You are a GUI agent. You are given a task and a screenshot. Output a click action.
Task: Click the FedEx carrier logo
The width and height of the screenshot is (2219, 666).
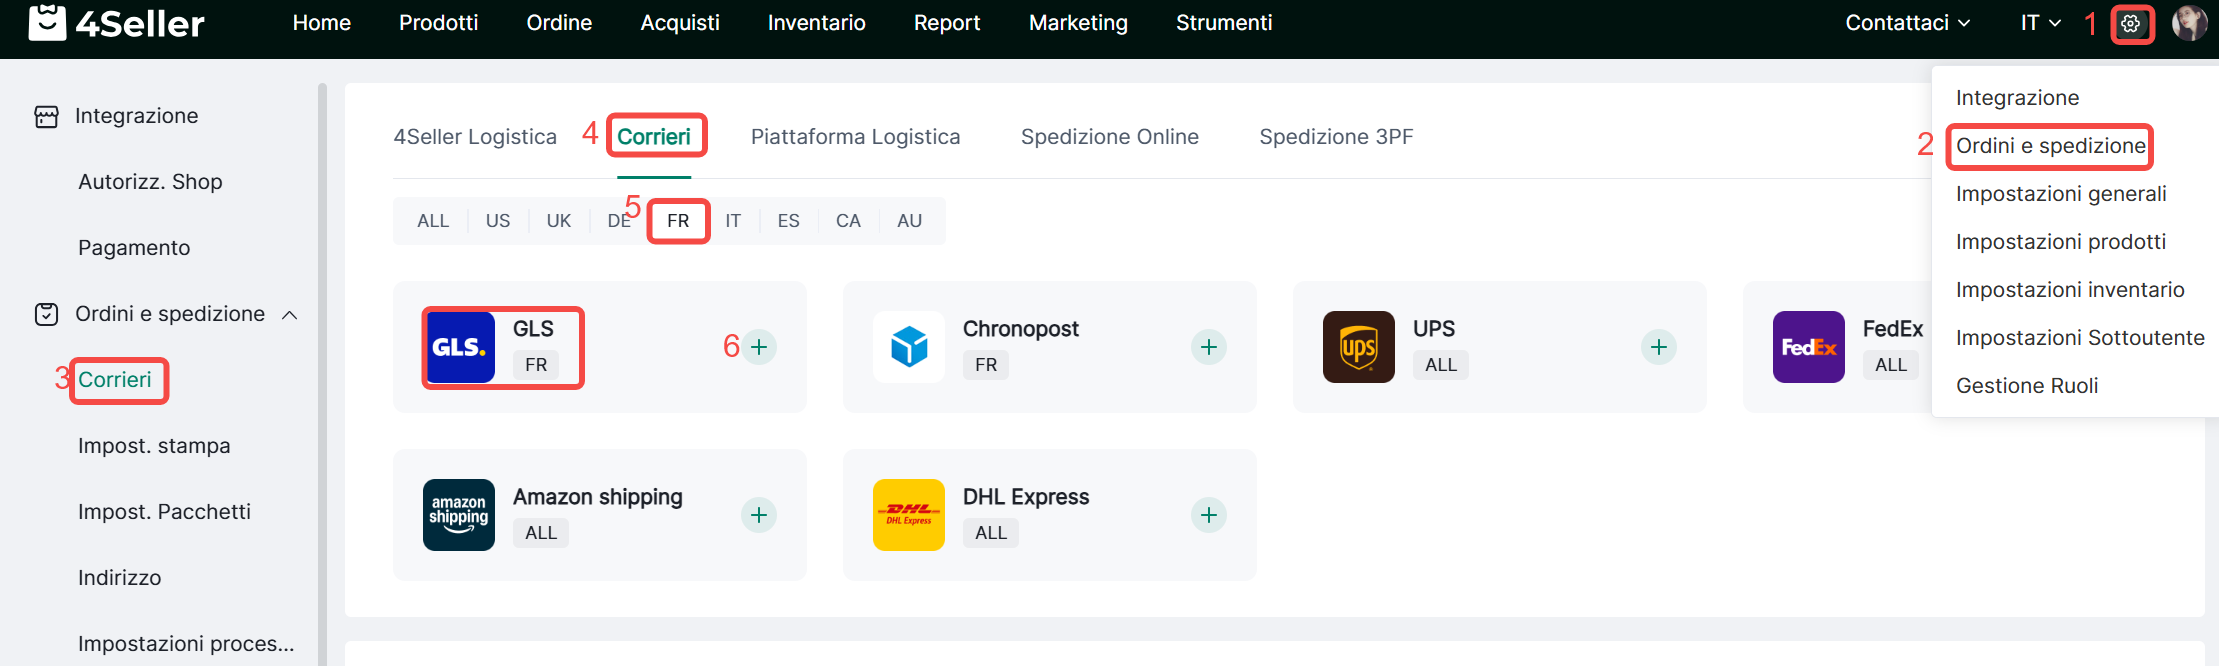[x=1808, y=347]
